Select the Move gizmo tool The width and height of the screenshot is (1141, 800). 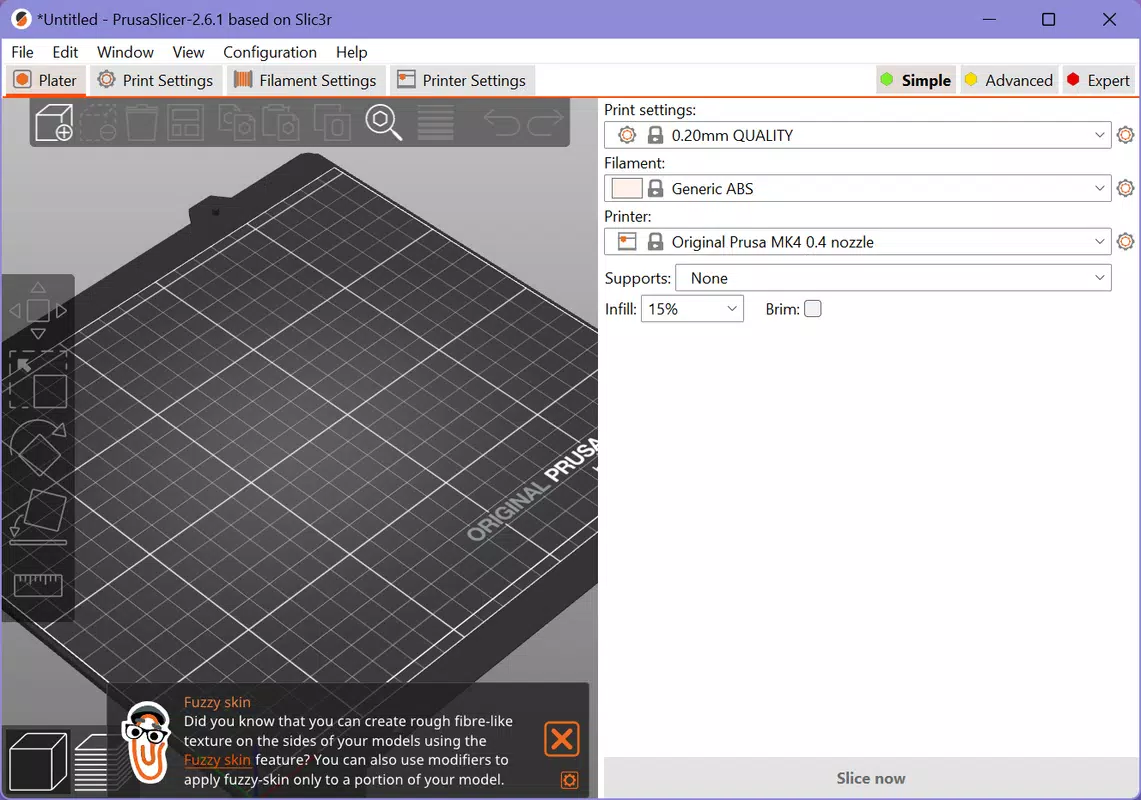point(38,311)
